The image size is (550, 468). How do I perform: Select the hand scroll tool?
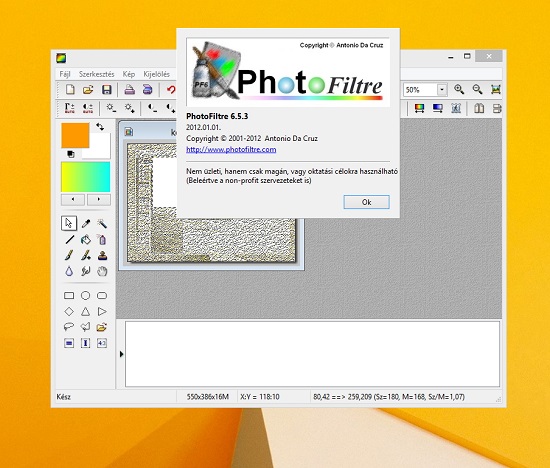(102, 271)
